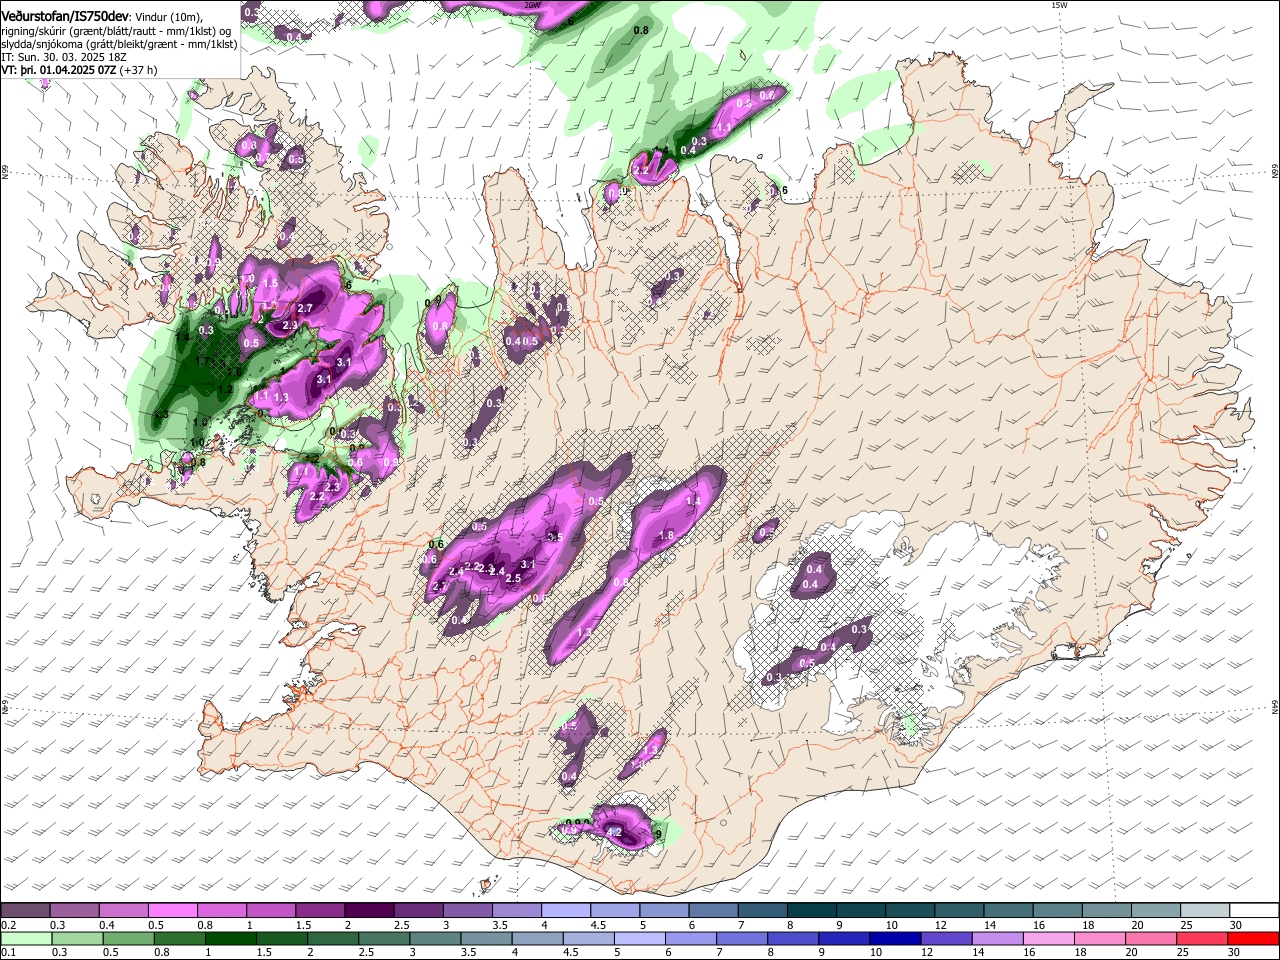The width and height of the screenshot is (1280, 960).
Task: Click the 2.5 snowfall value in the central-west purple area
Action: 514,578
